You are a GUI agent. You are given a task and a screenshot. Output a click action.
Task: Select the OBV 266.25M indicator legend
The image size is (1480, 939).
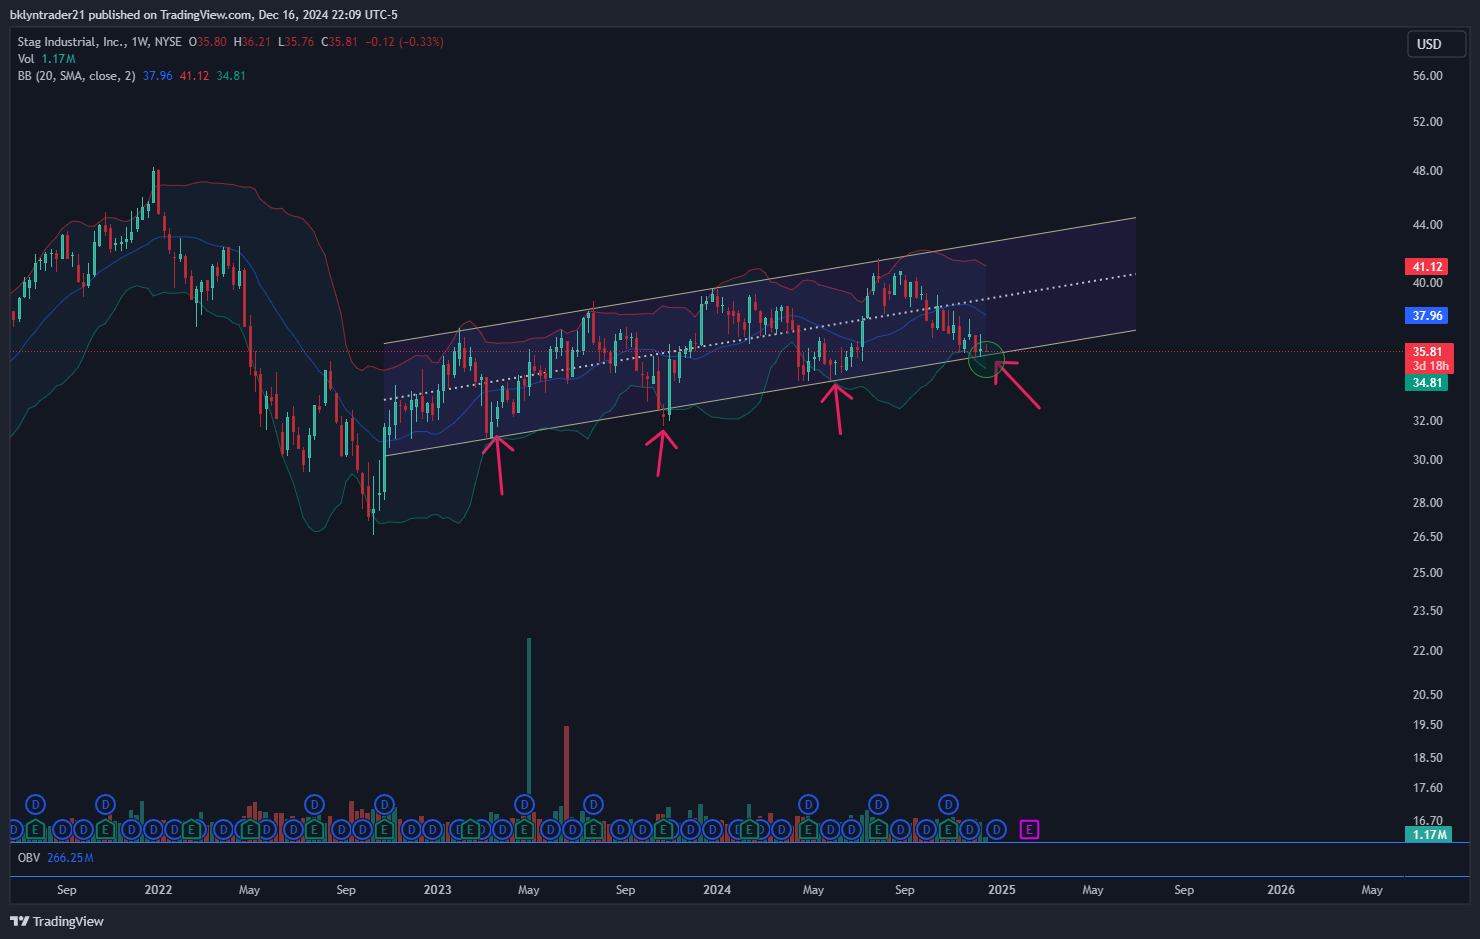pyautogui.click(x=56, y=858)
